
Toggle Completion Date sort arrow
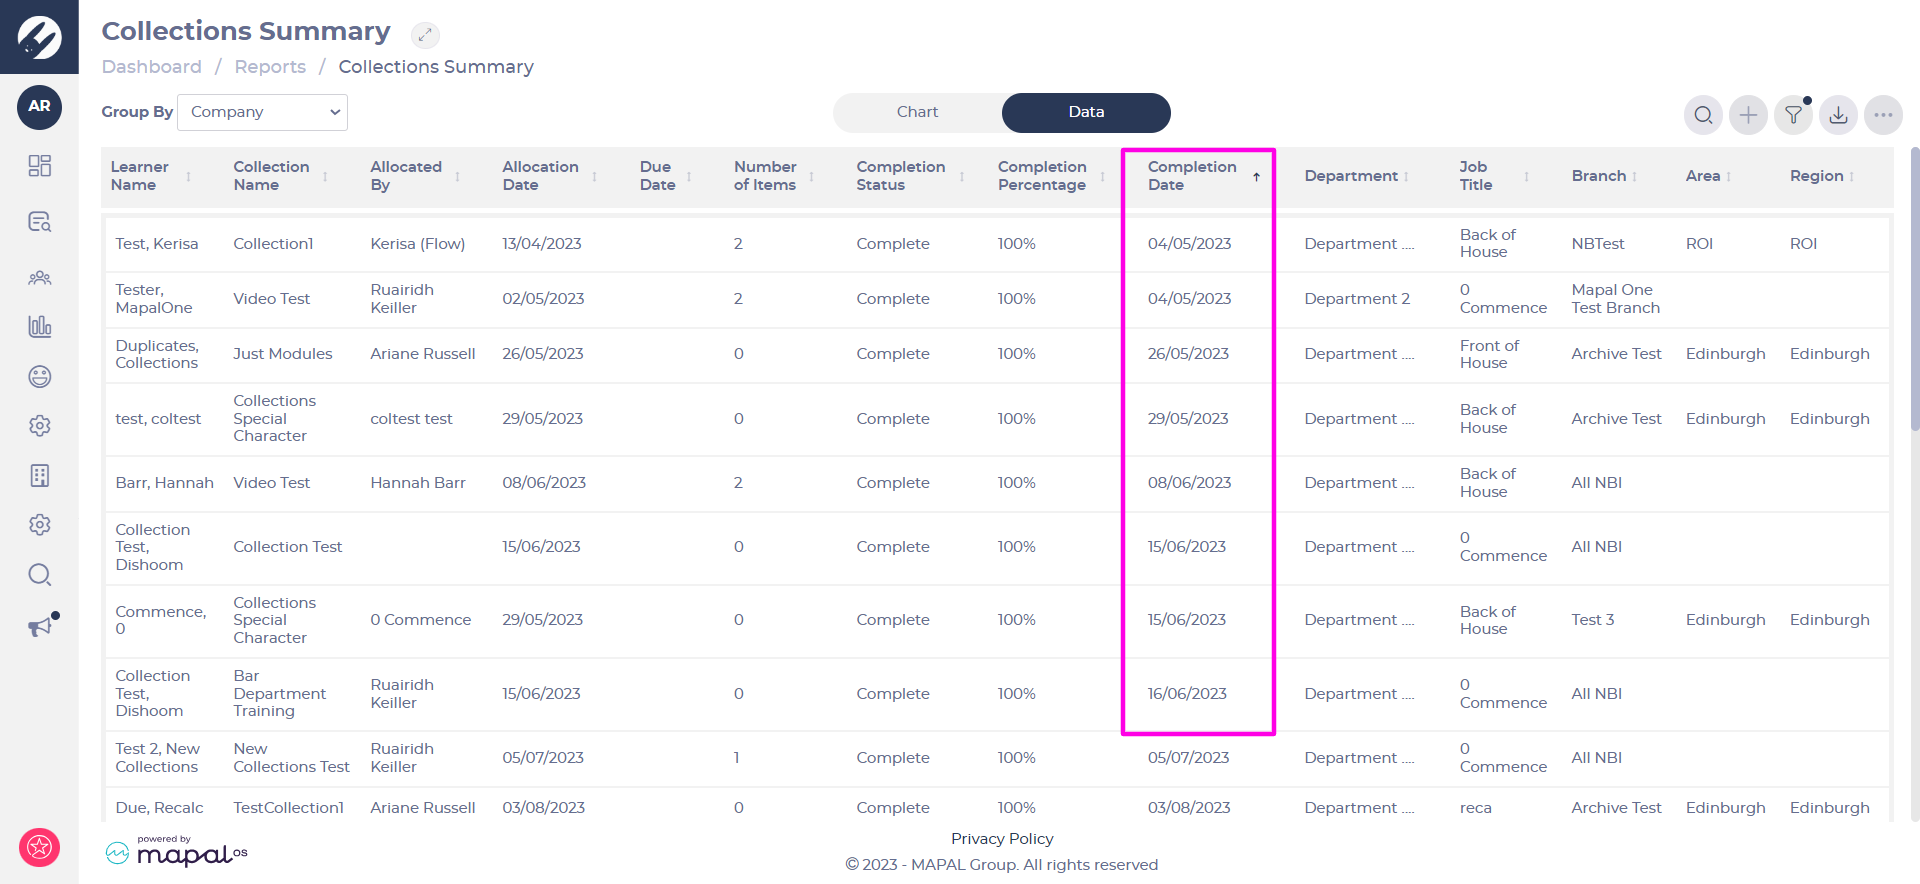click(1256, 177)
